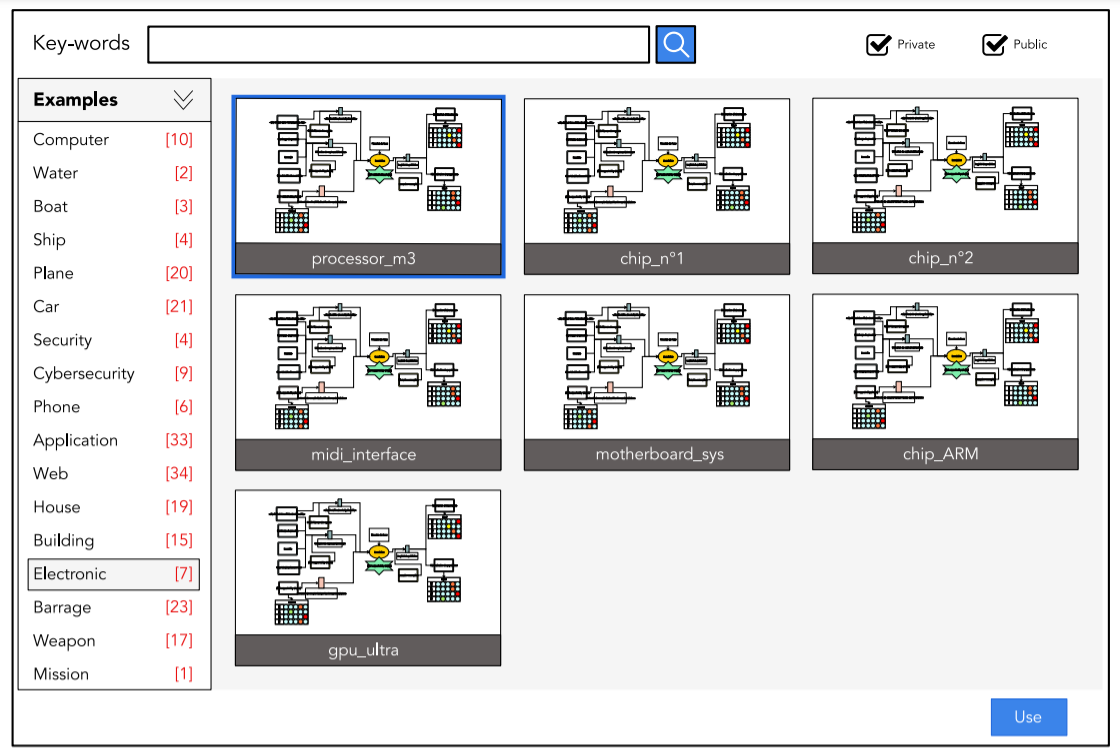The height and width of the screenshot is (755, 1120).
Task: Pick the Web category
Action: (x=114, y=474)
